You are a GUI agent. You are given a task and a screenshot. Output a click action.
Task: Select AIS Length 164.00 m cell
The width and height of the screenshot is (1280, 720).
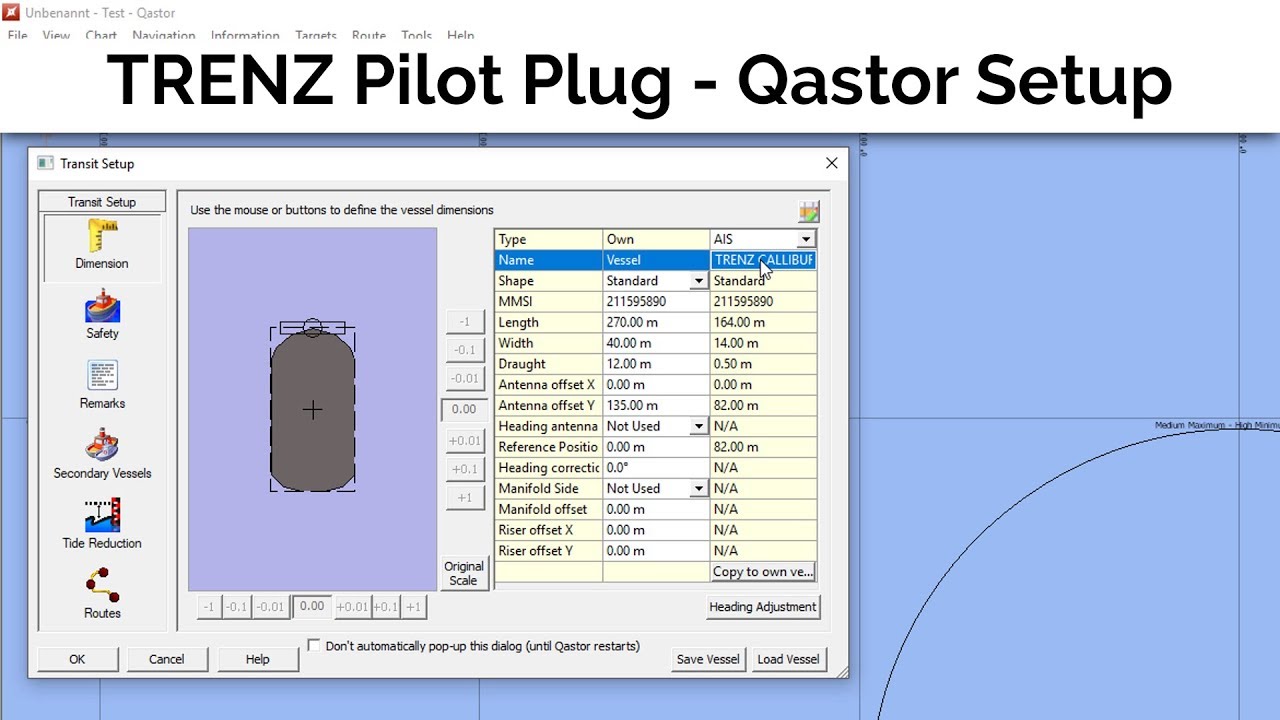point(763,322)
